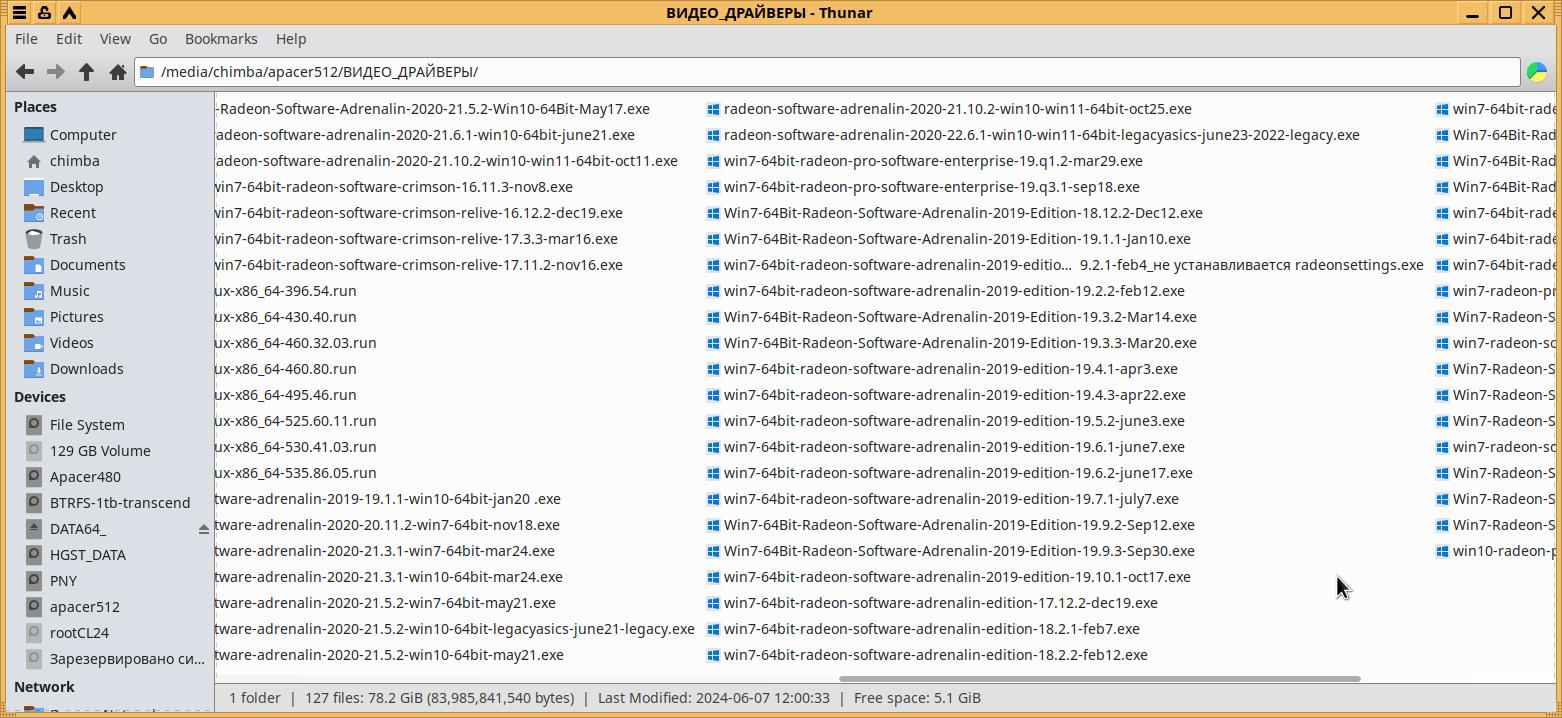Open the Bookmarks menu

pos(221,39)
